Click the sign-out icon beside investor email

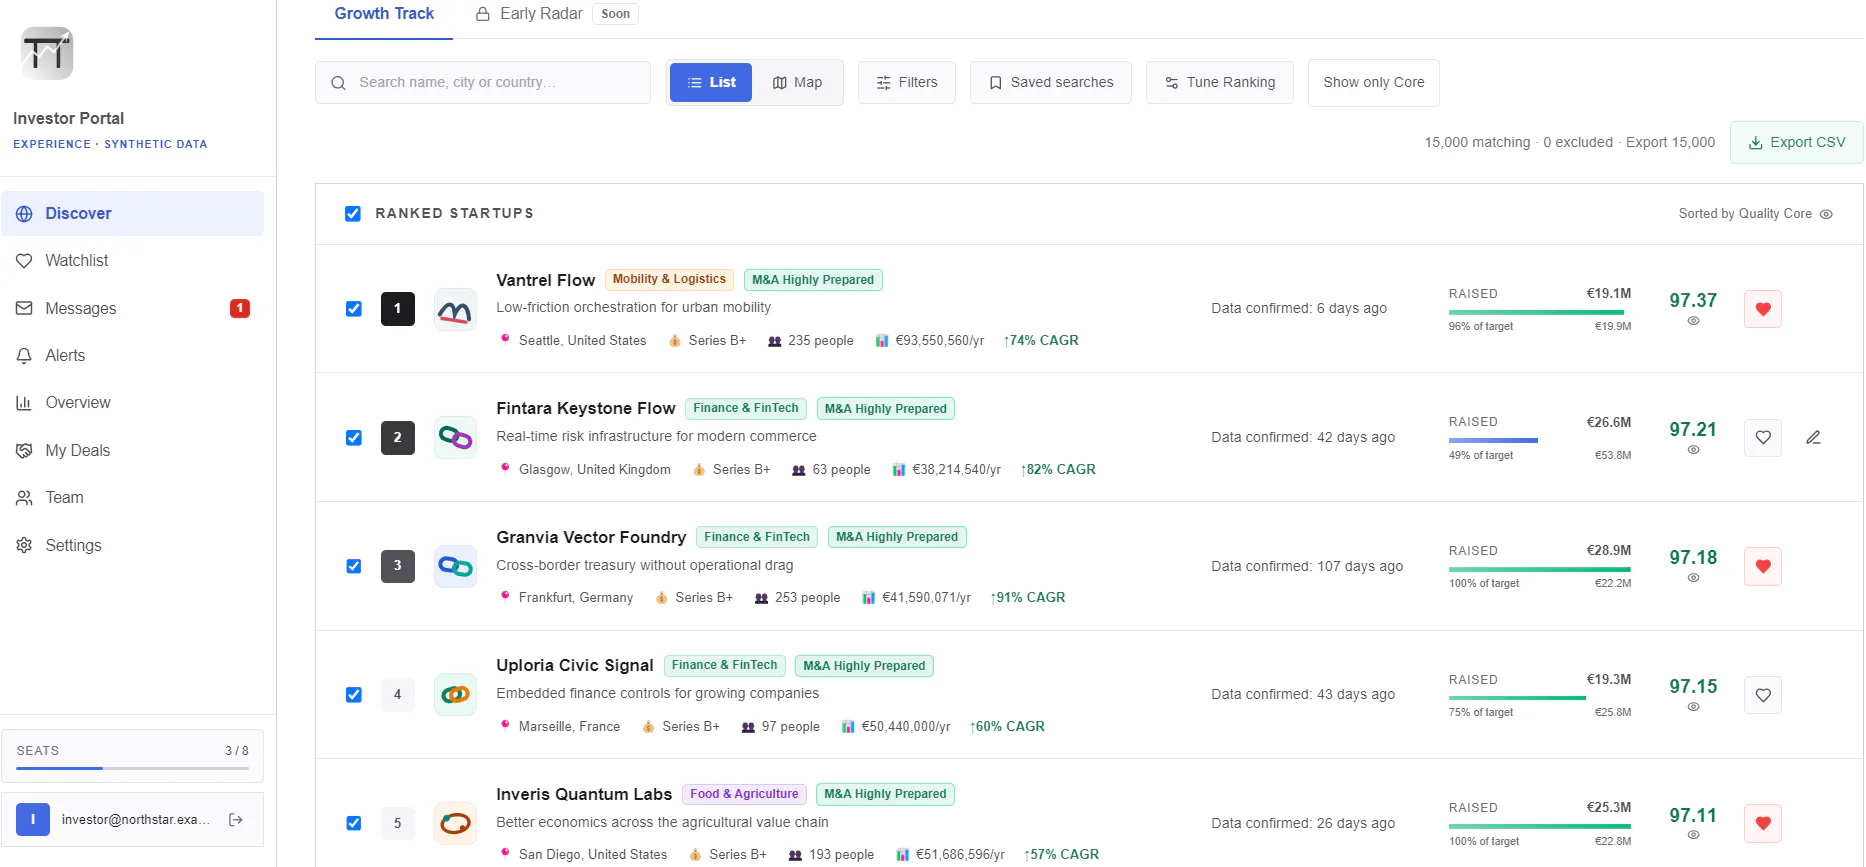pos(236,819)
